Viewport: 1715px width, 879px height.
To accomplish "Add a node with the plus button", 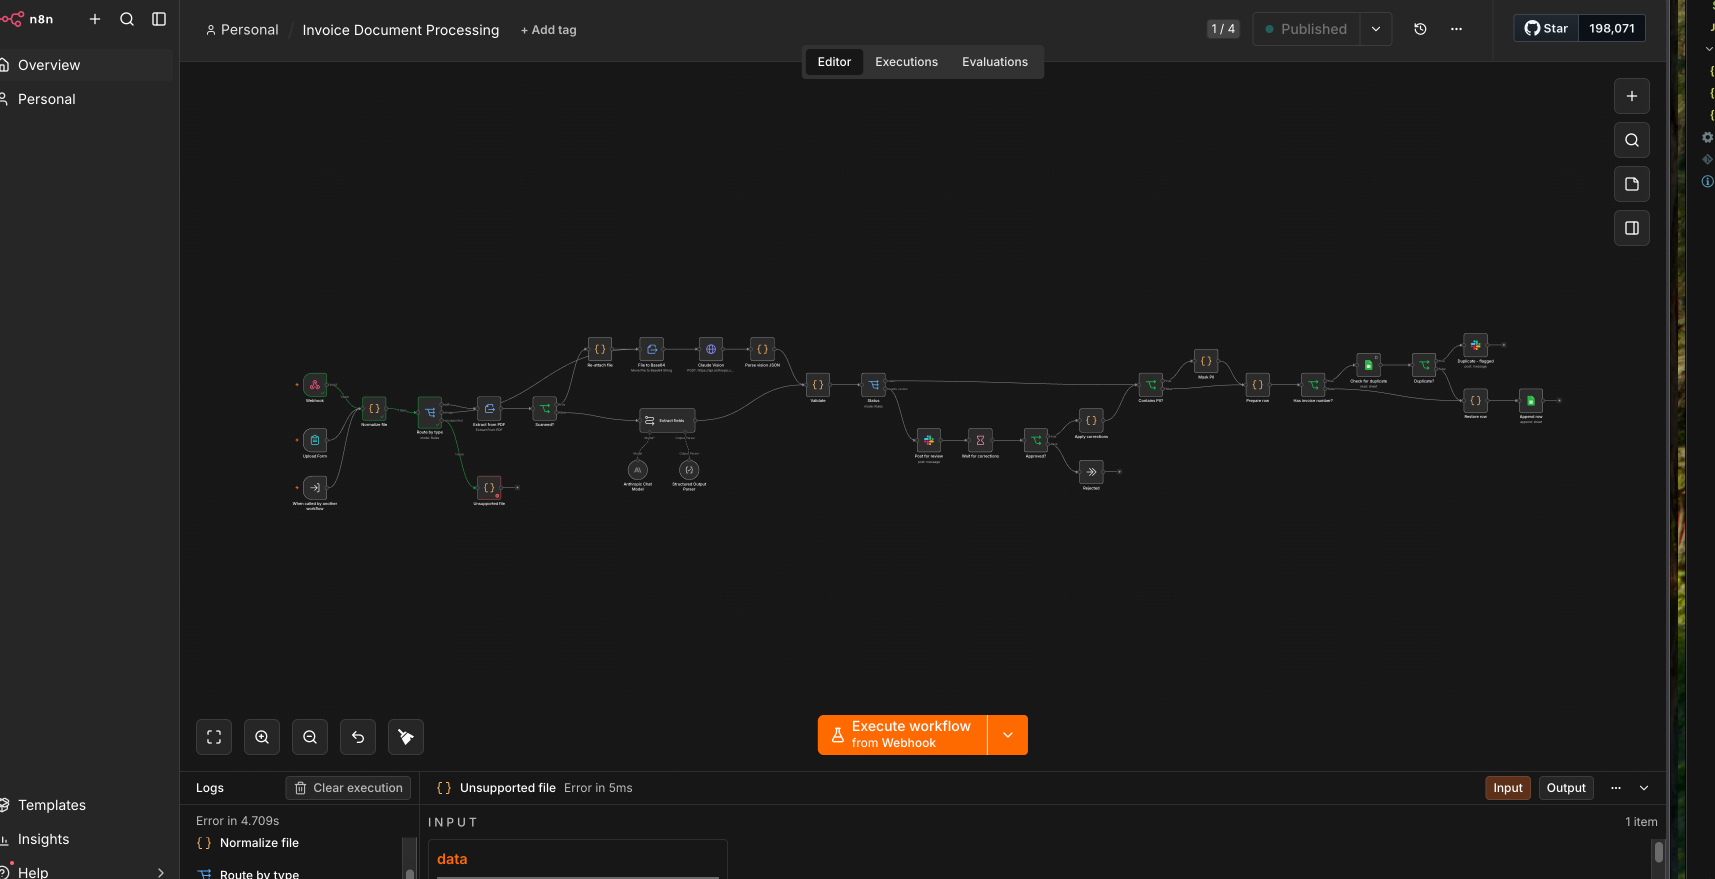I will pyautogui.click(x=1632, y=96).
